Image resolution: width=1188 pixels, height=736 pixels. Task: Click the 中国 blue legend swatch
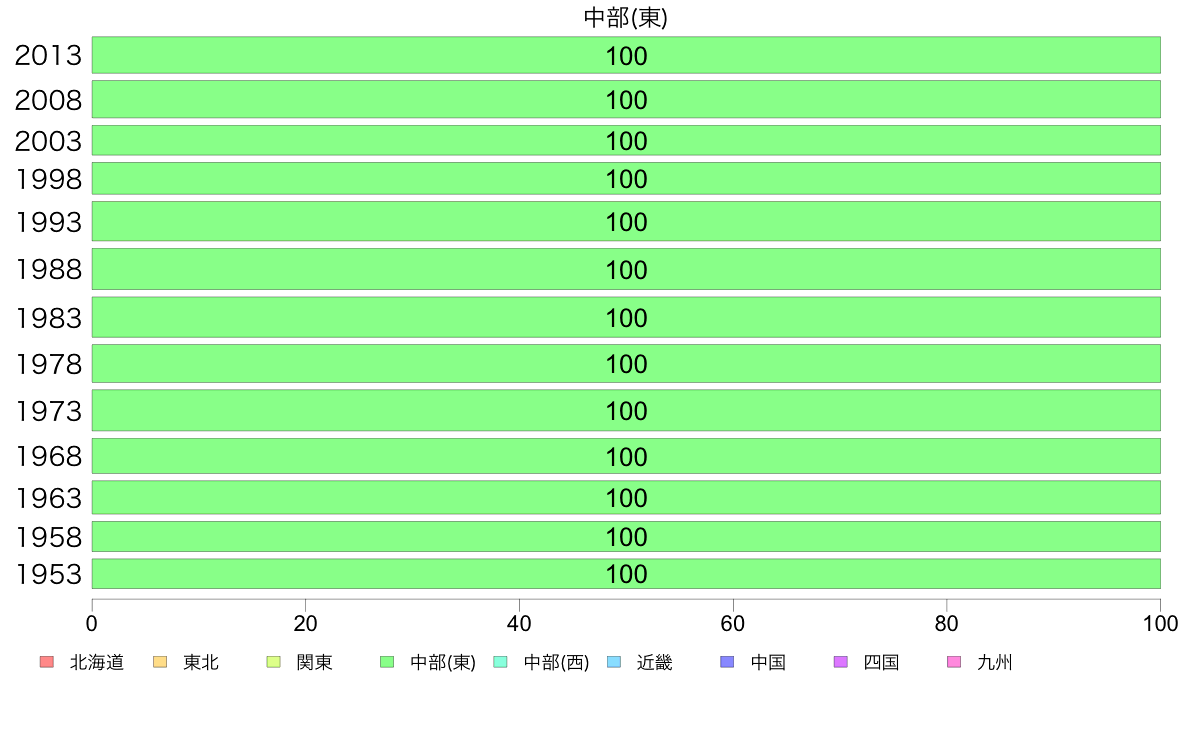coord(727,662)
